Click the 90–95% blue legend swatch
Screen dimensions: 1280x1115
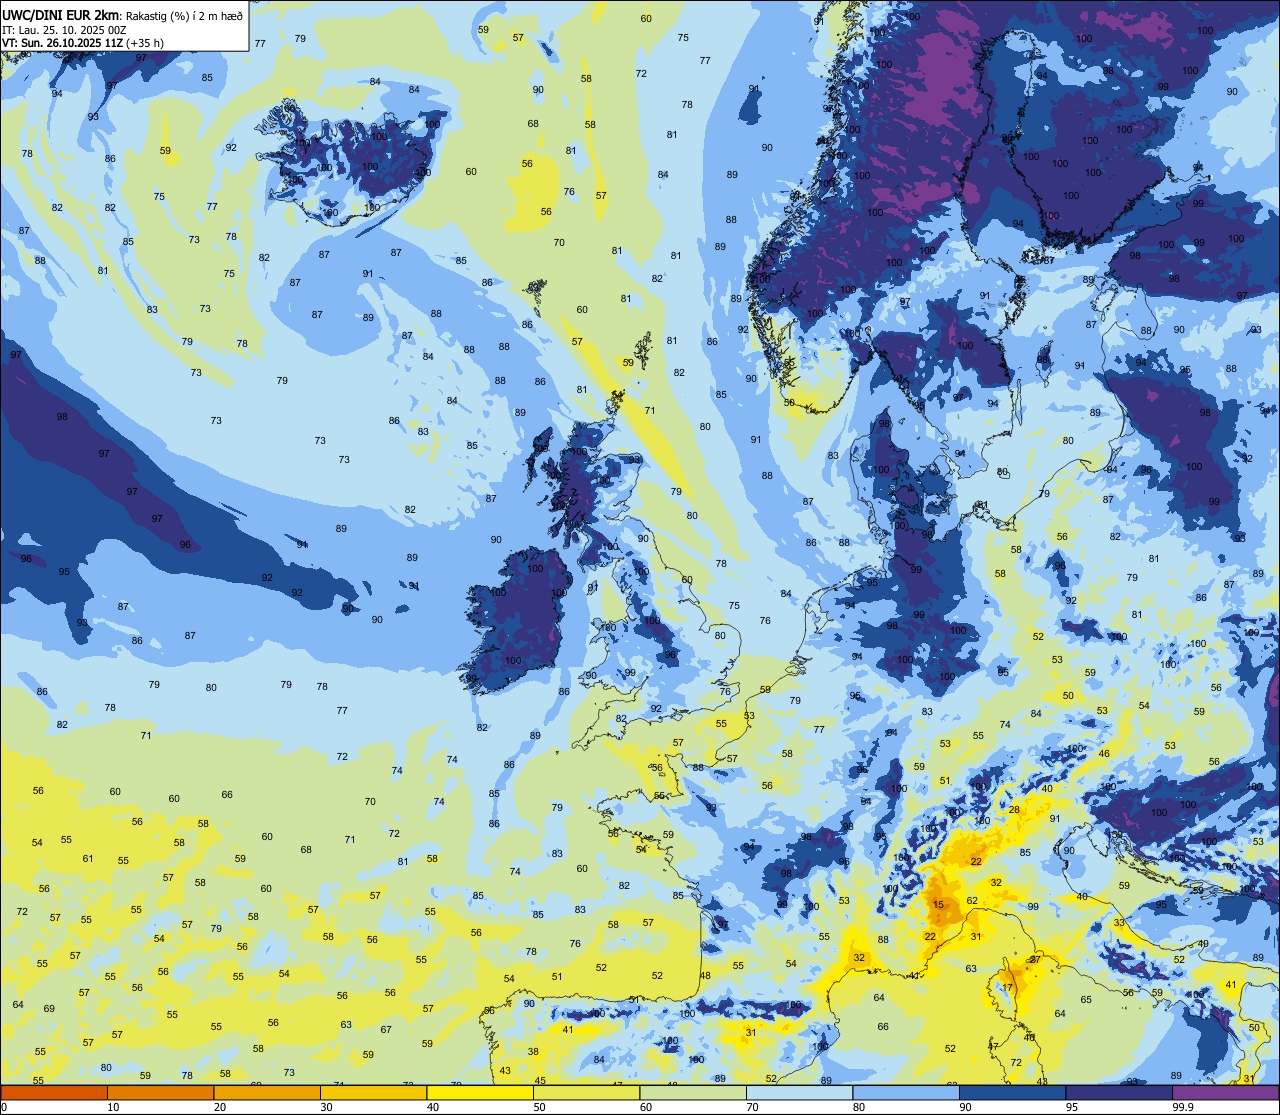pos(1012,1092)
